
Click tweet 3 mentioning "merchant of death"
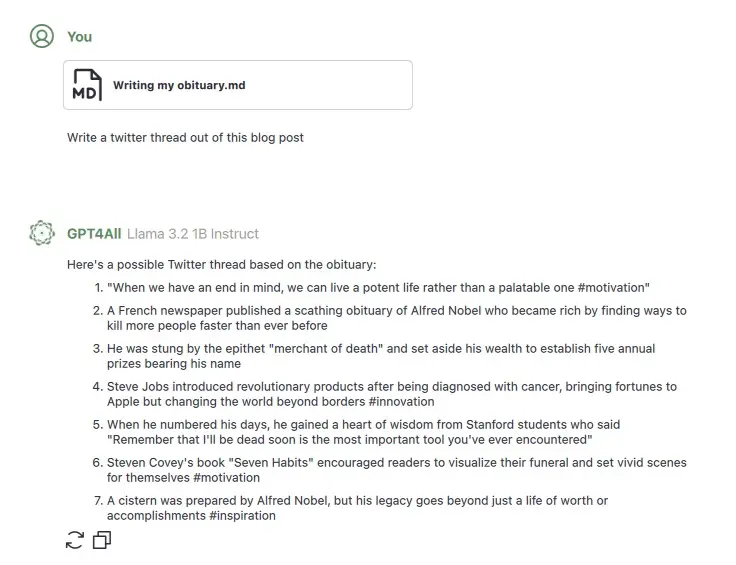[x=381, y=356]
